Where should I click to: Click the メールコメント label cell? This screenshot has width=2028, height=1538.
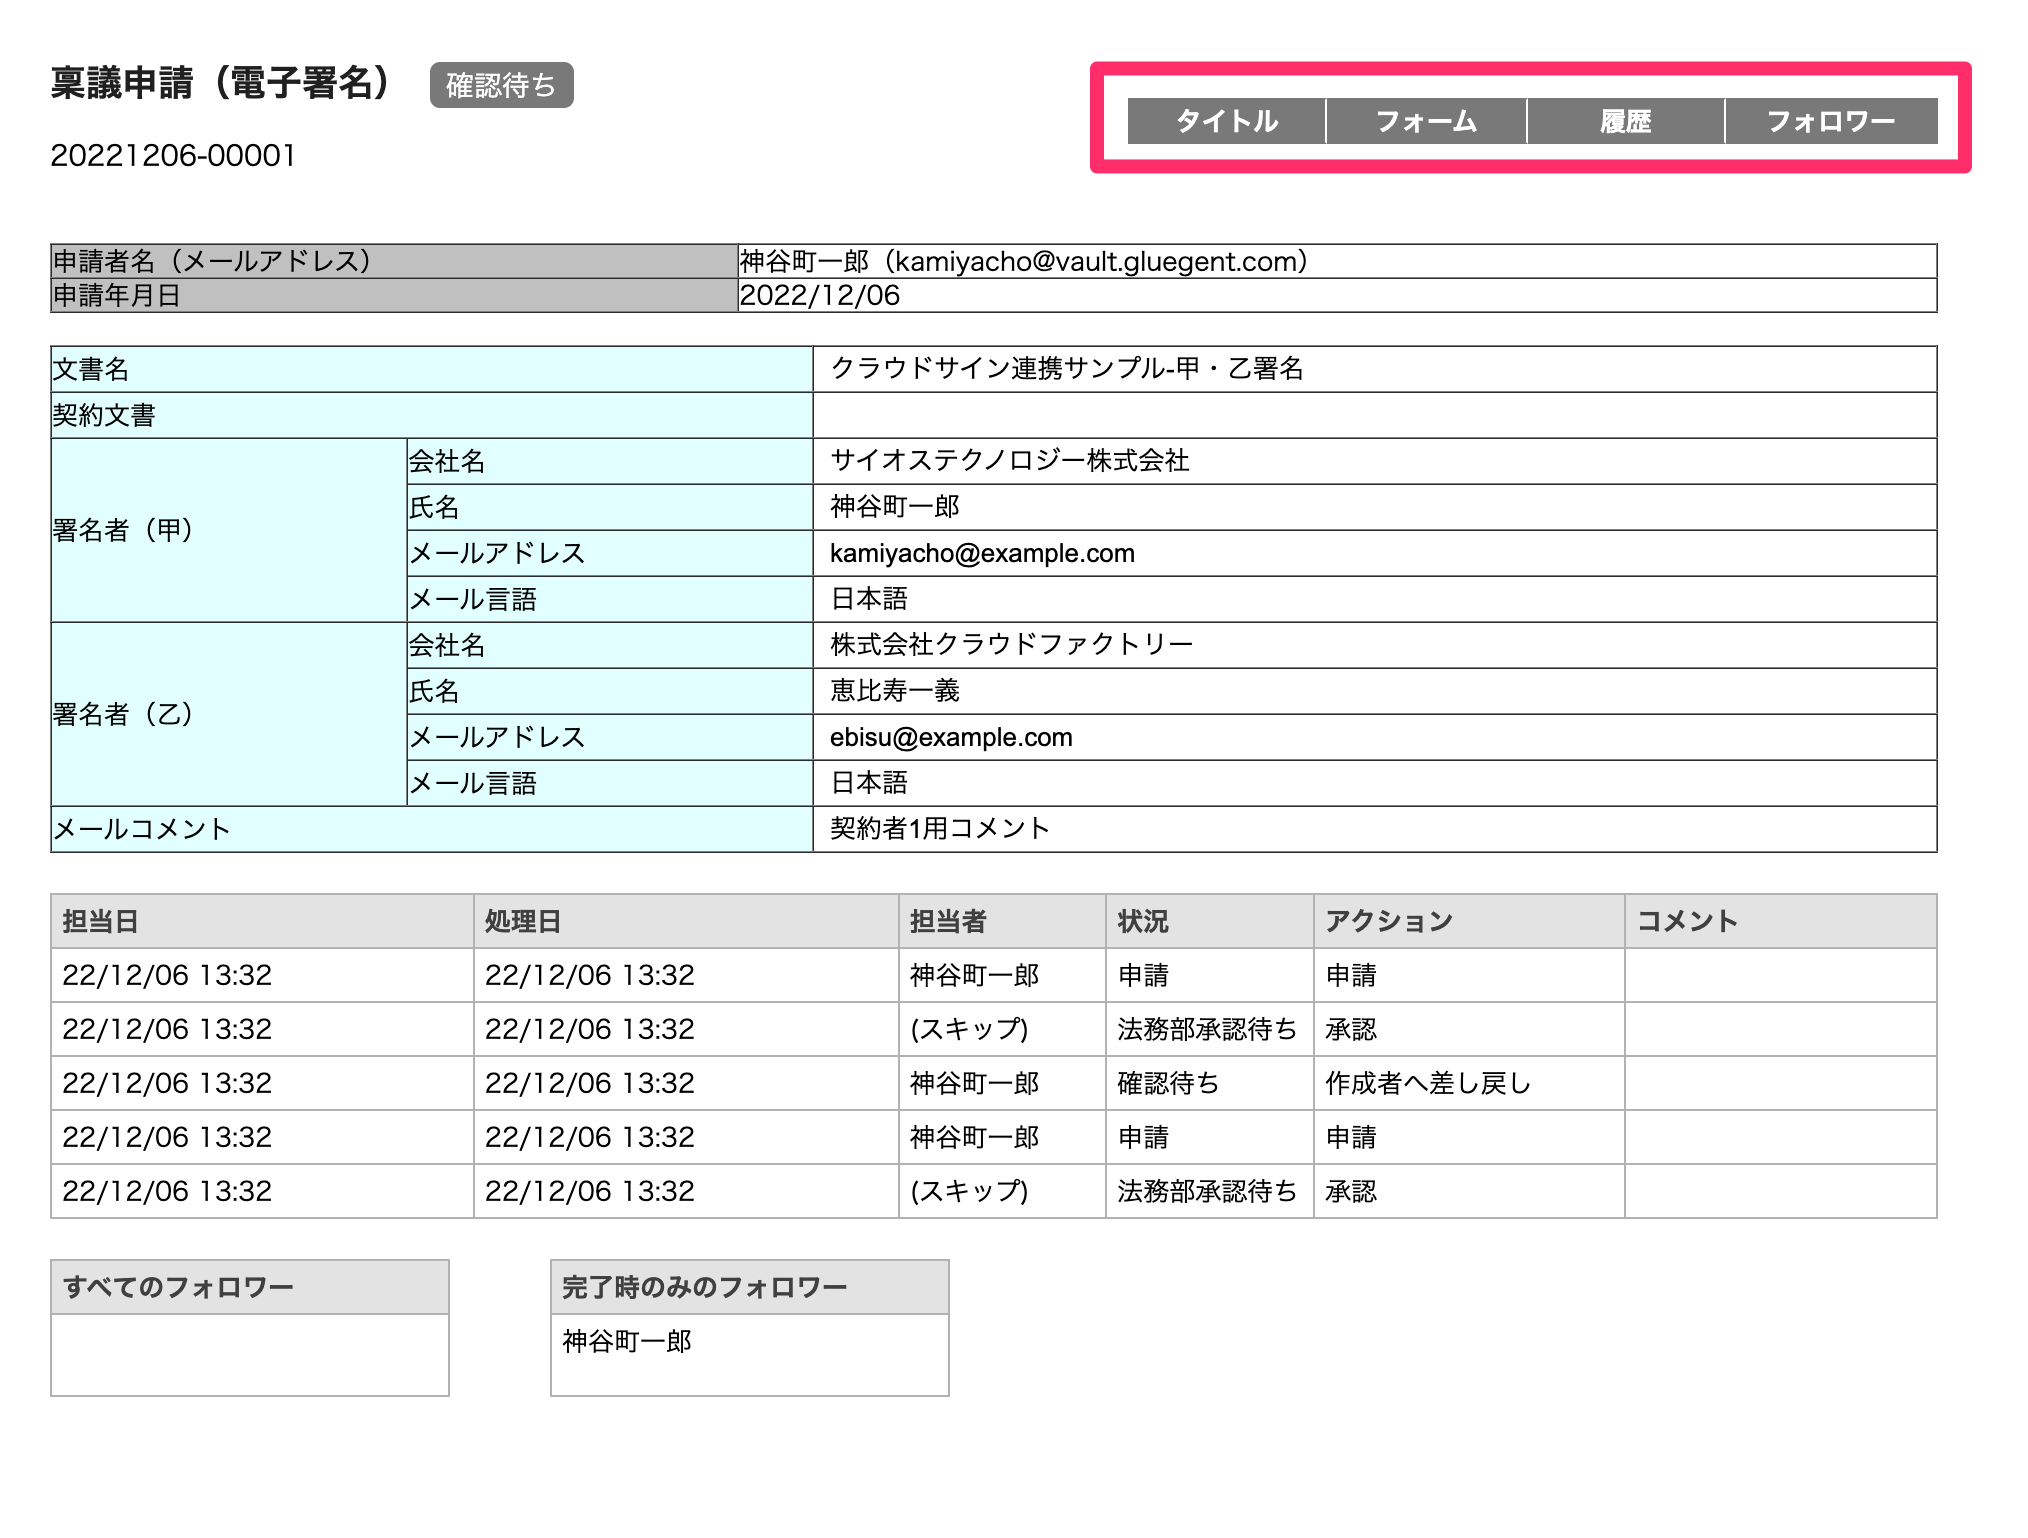432,829
